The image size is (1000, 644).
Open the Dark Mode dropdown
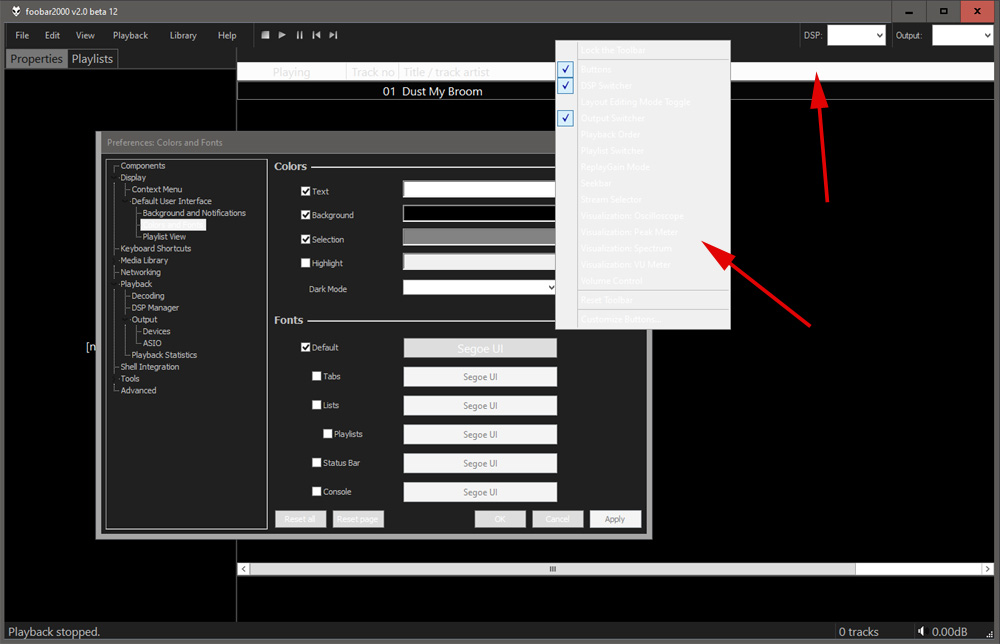(x=479, y=288)
